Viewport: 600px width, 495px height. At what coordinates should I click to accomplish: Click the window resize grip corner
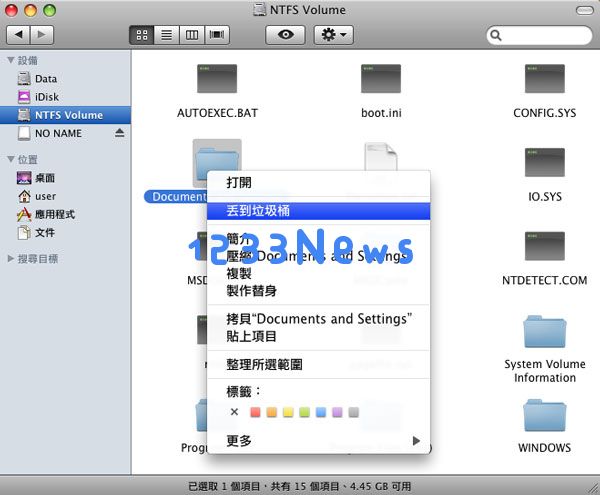point(593,488)
